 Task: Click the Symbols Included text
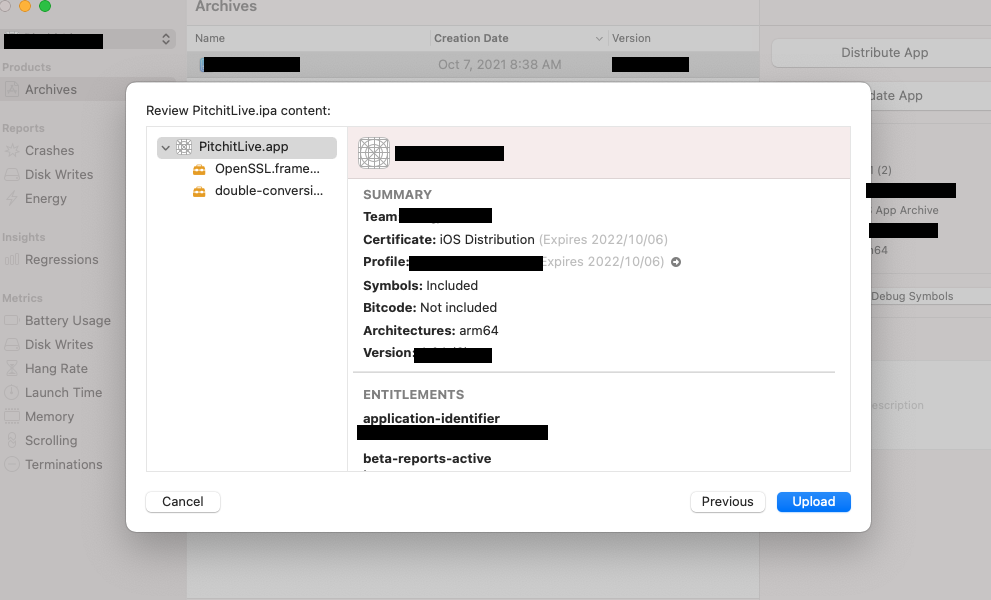pos(420,286)
